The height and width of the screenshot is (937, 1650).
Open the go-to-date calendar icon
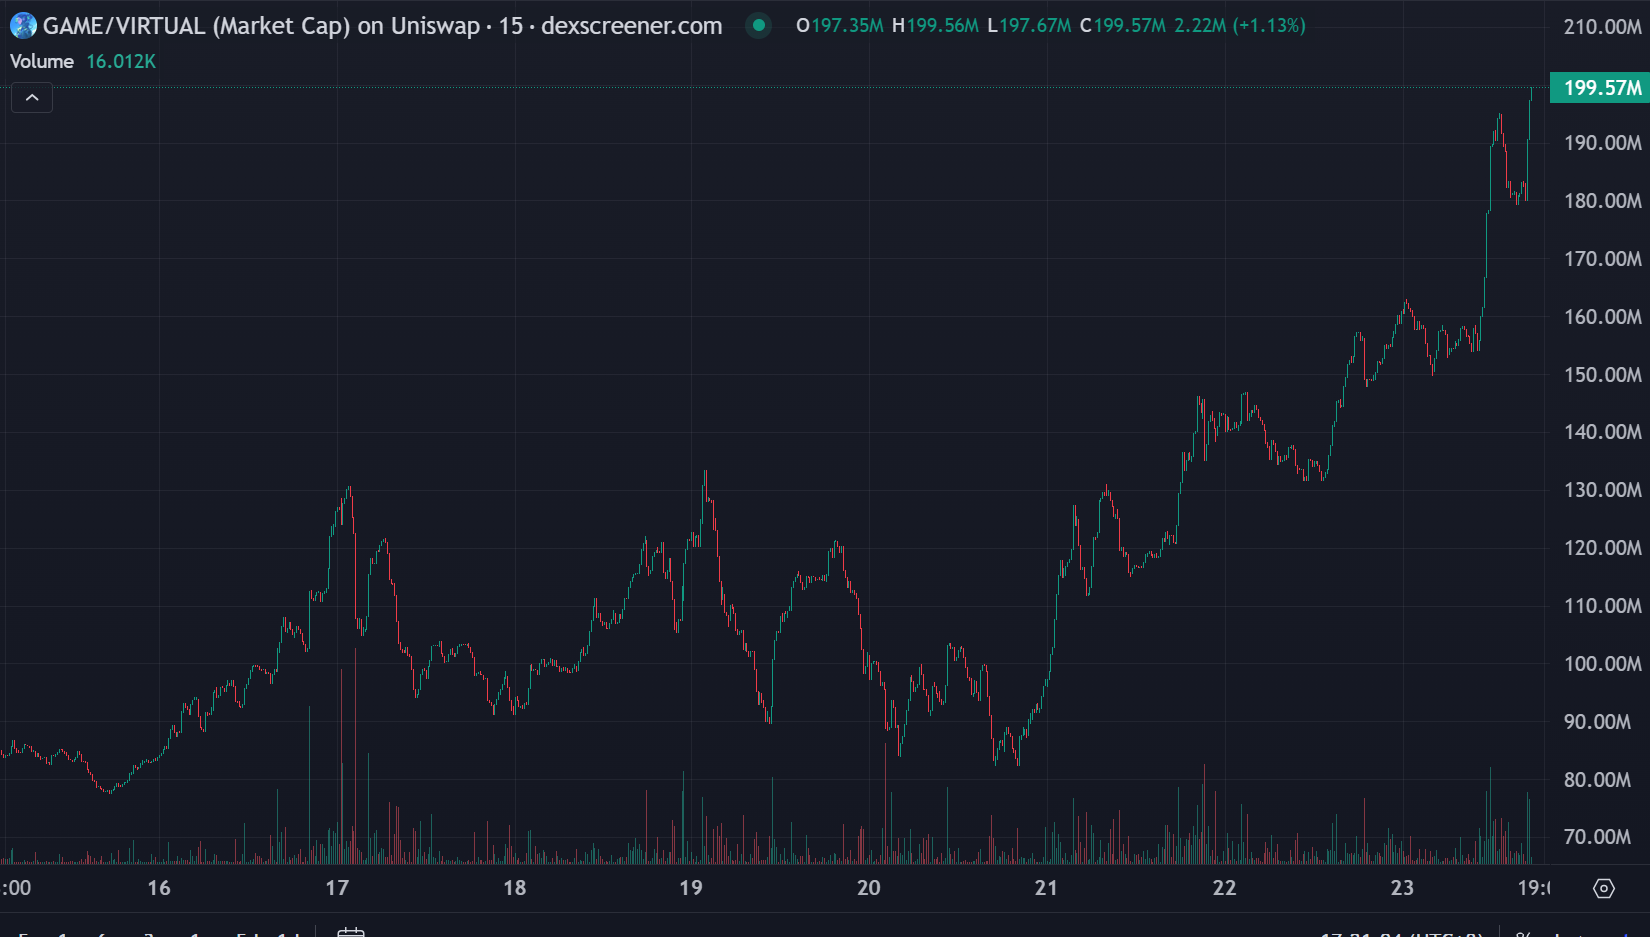coord(351,931)
